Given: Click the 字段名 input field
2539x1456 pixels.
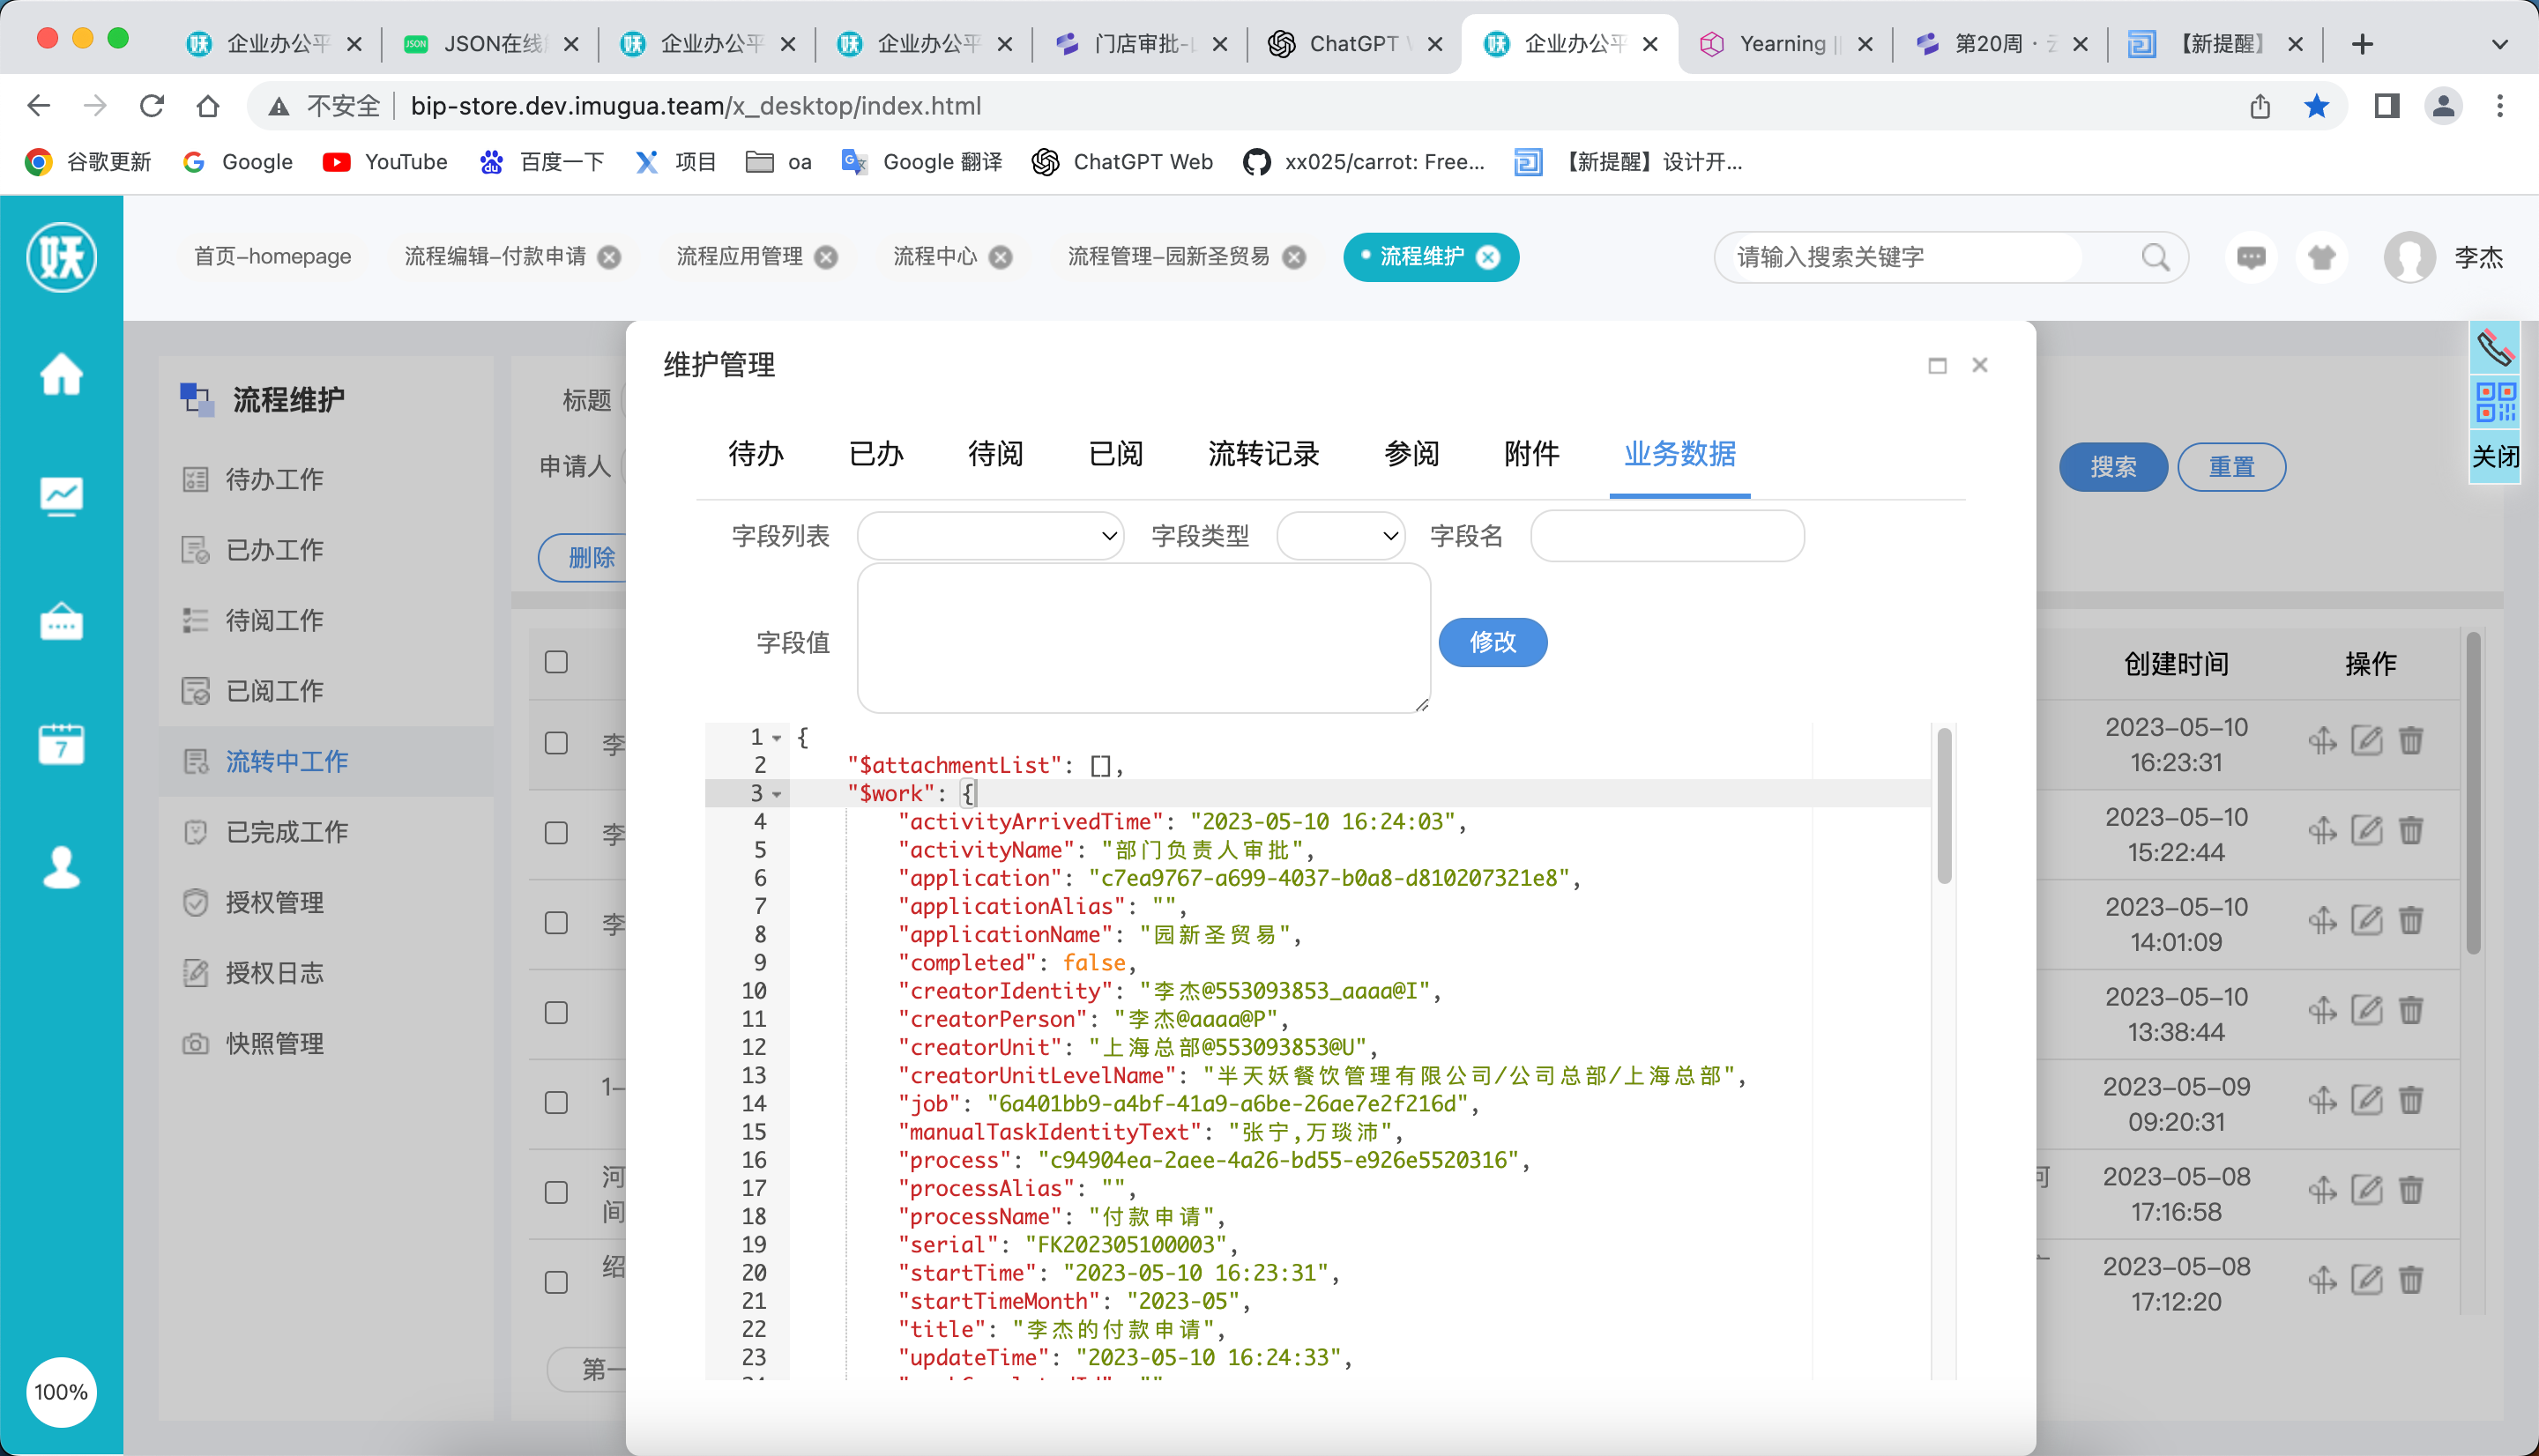Looking at the screenshot, I should click(x=1666, y=536).
